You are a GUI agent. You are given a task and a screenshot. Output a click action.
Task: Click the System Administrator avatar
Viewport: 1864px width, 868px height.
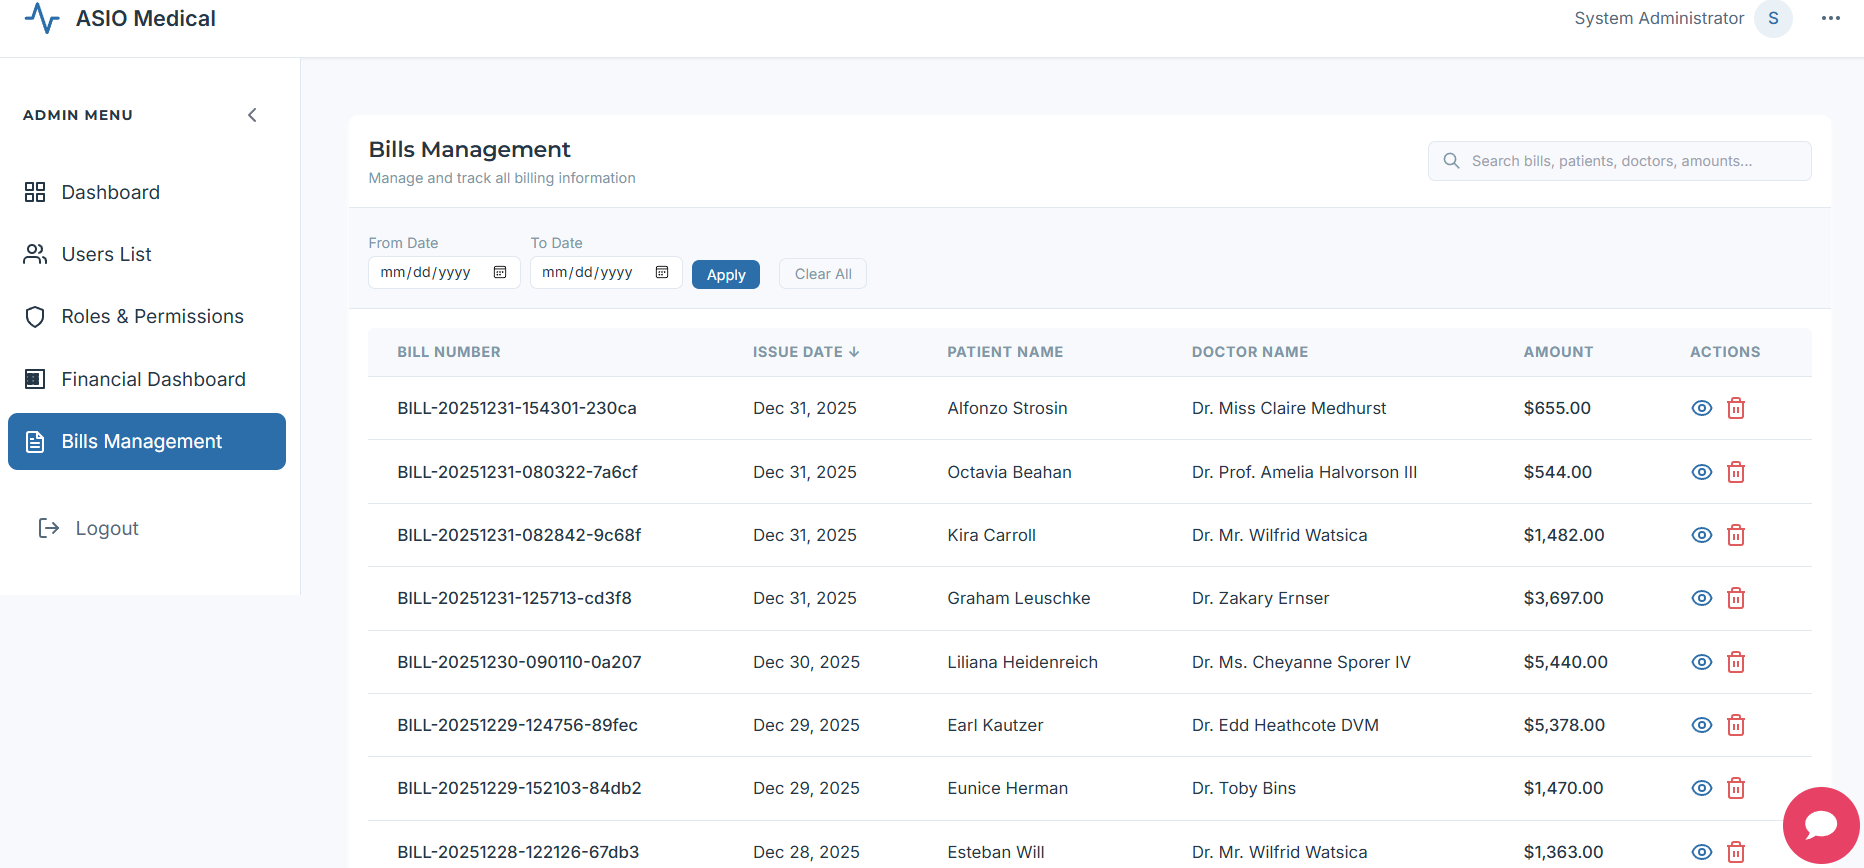[x=1773, y=19]
